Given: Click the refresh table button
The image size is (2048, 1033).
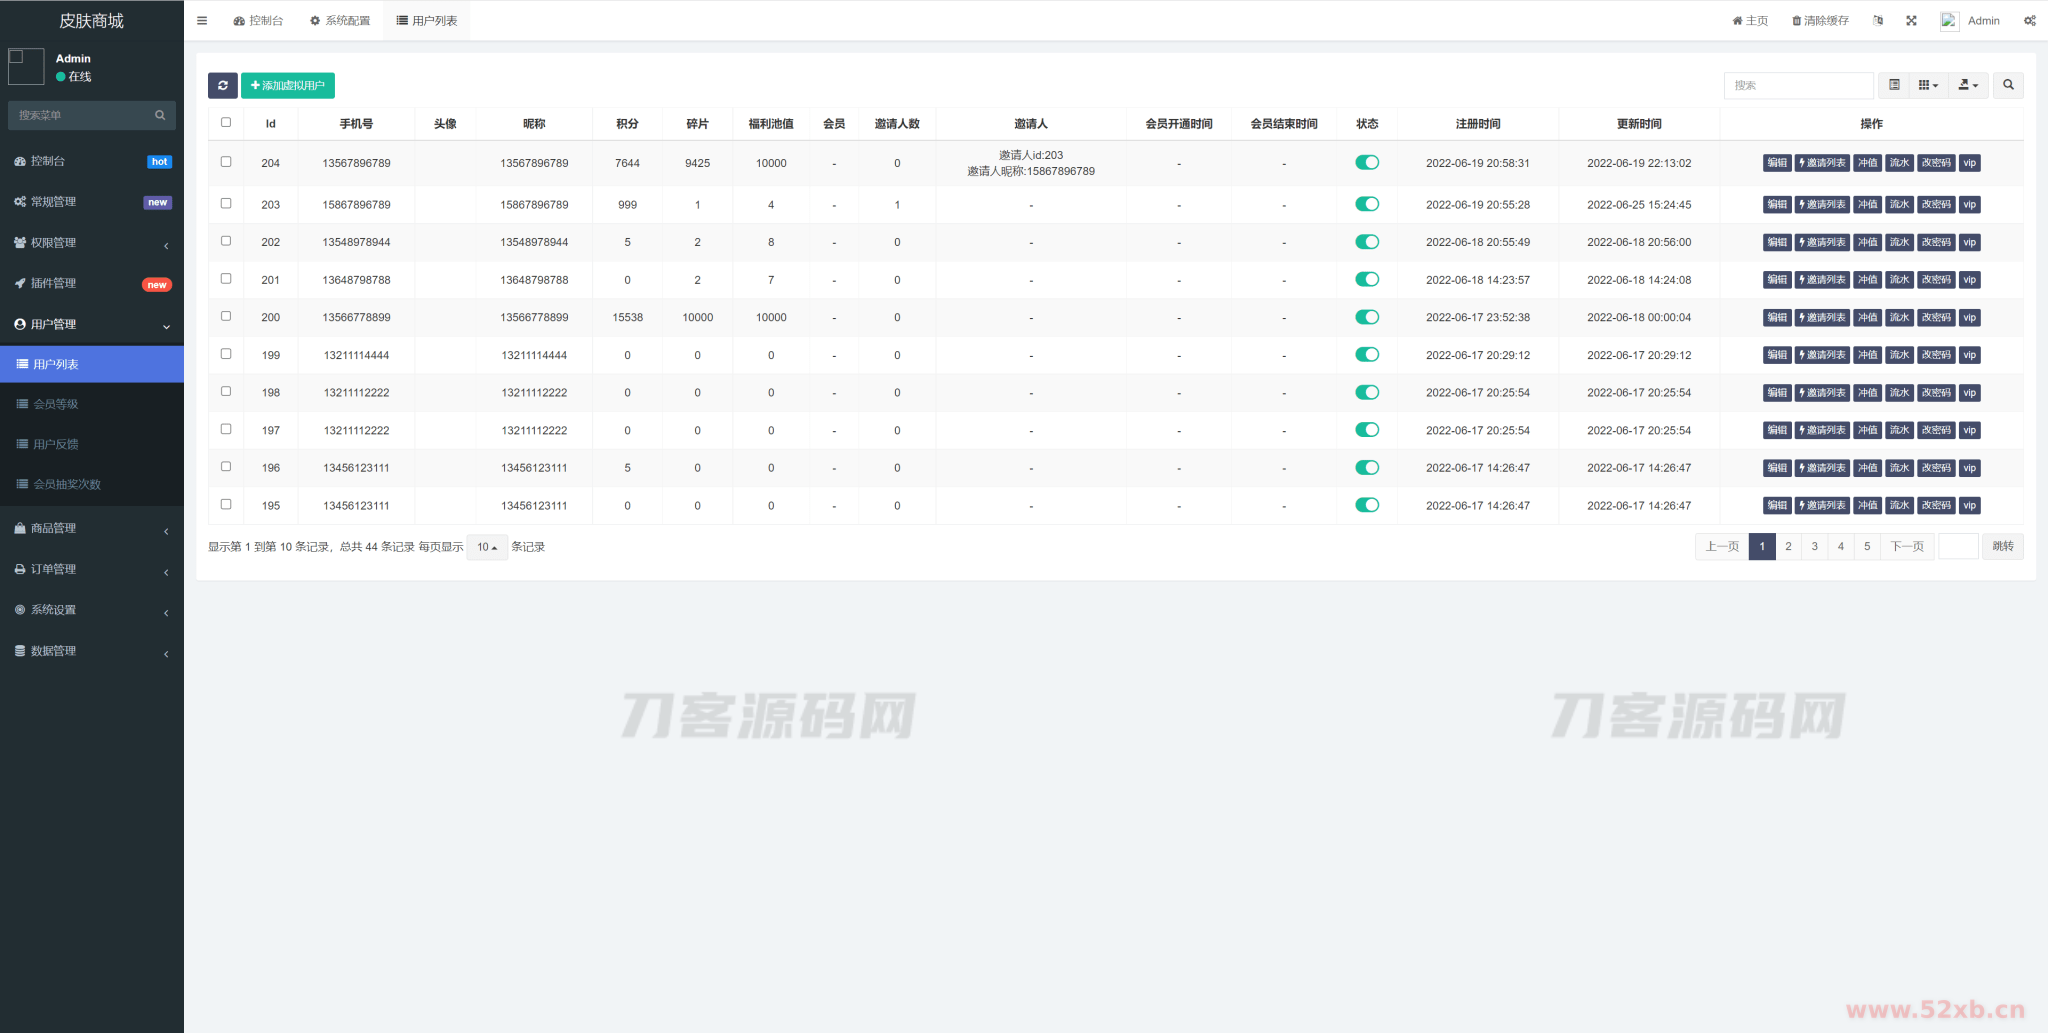Looking at the screenshot, I should tap(222, 86).
